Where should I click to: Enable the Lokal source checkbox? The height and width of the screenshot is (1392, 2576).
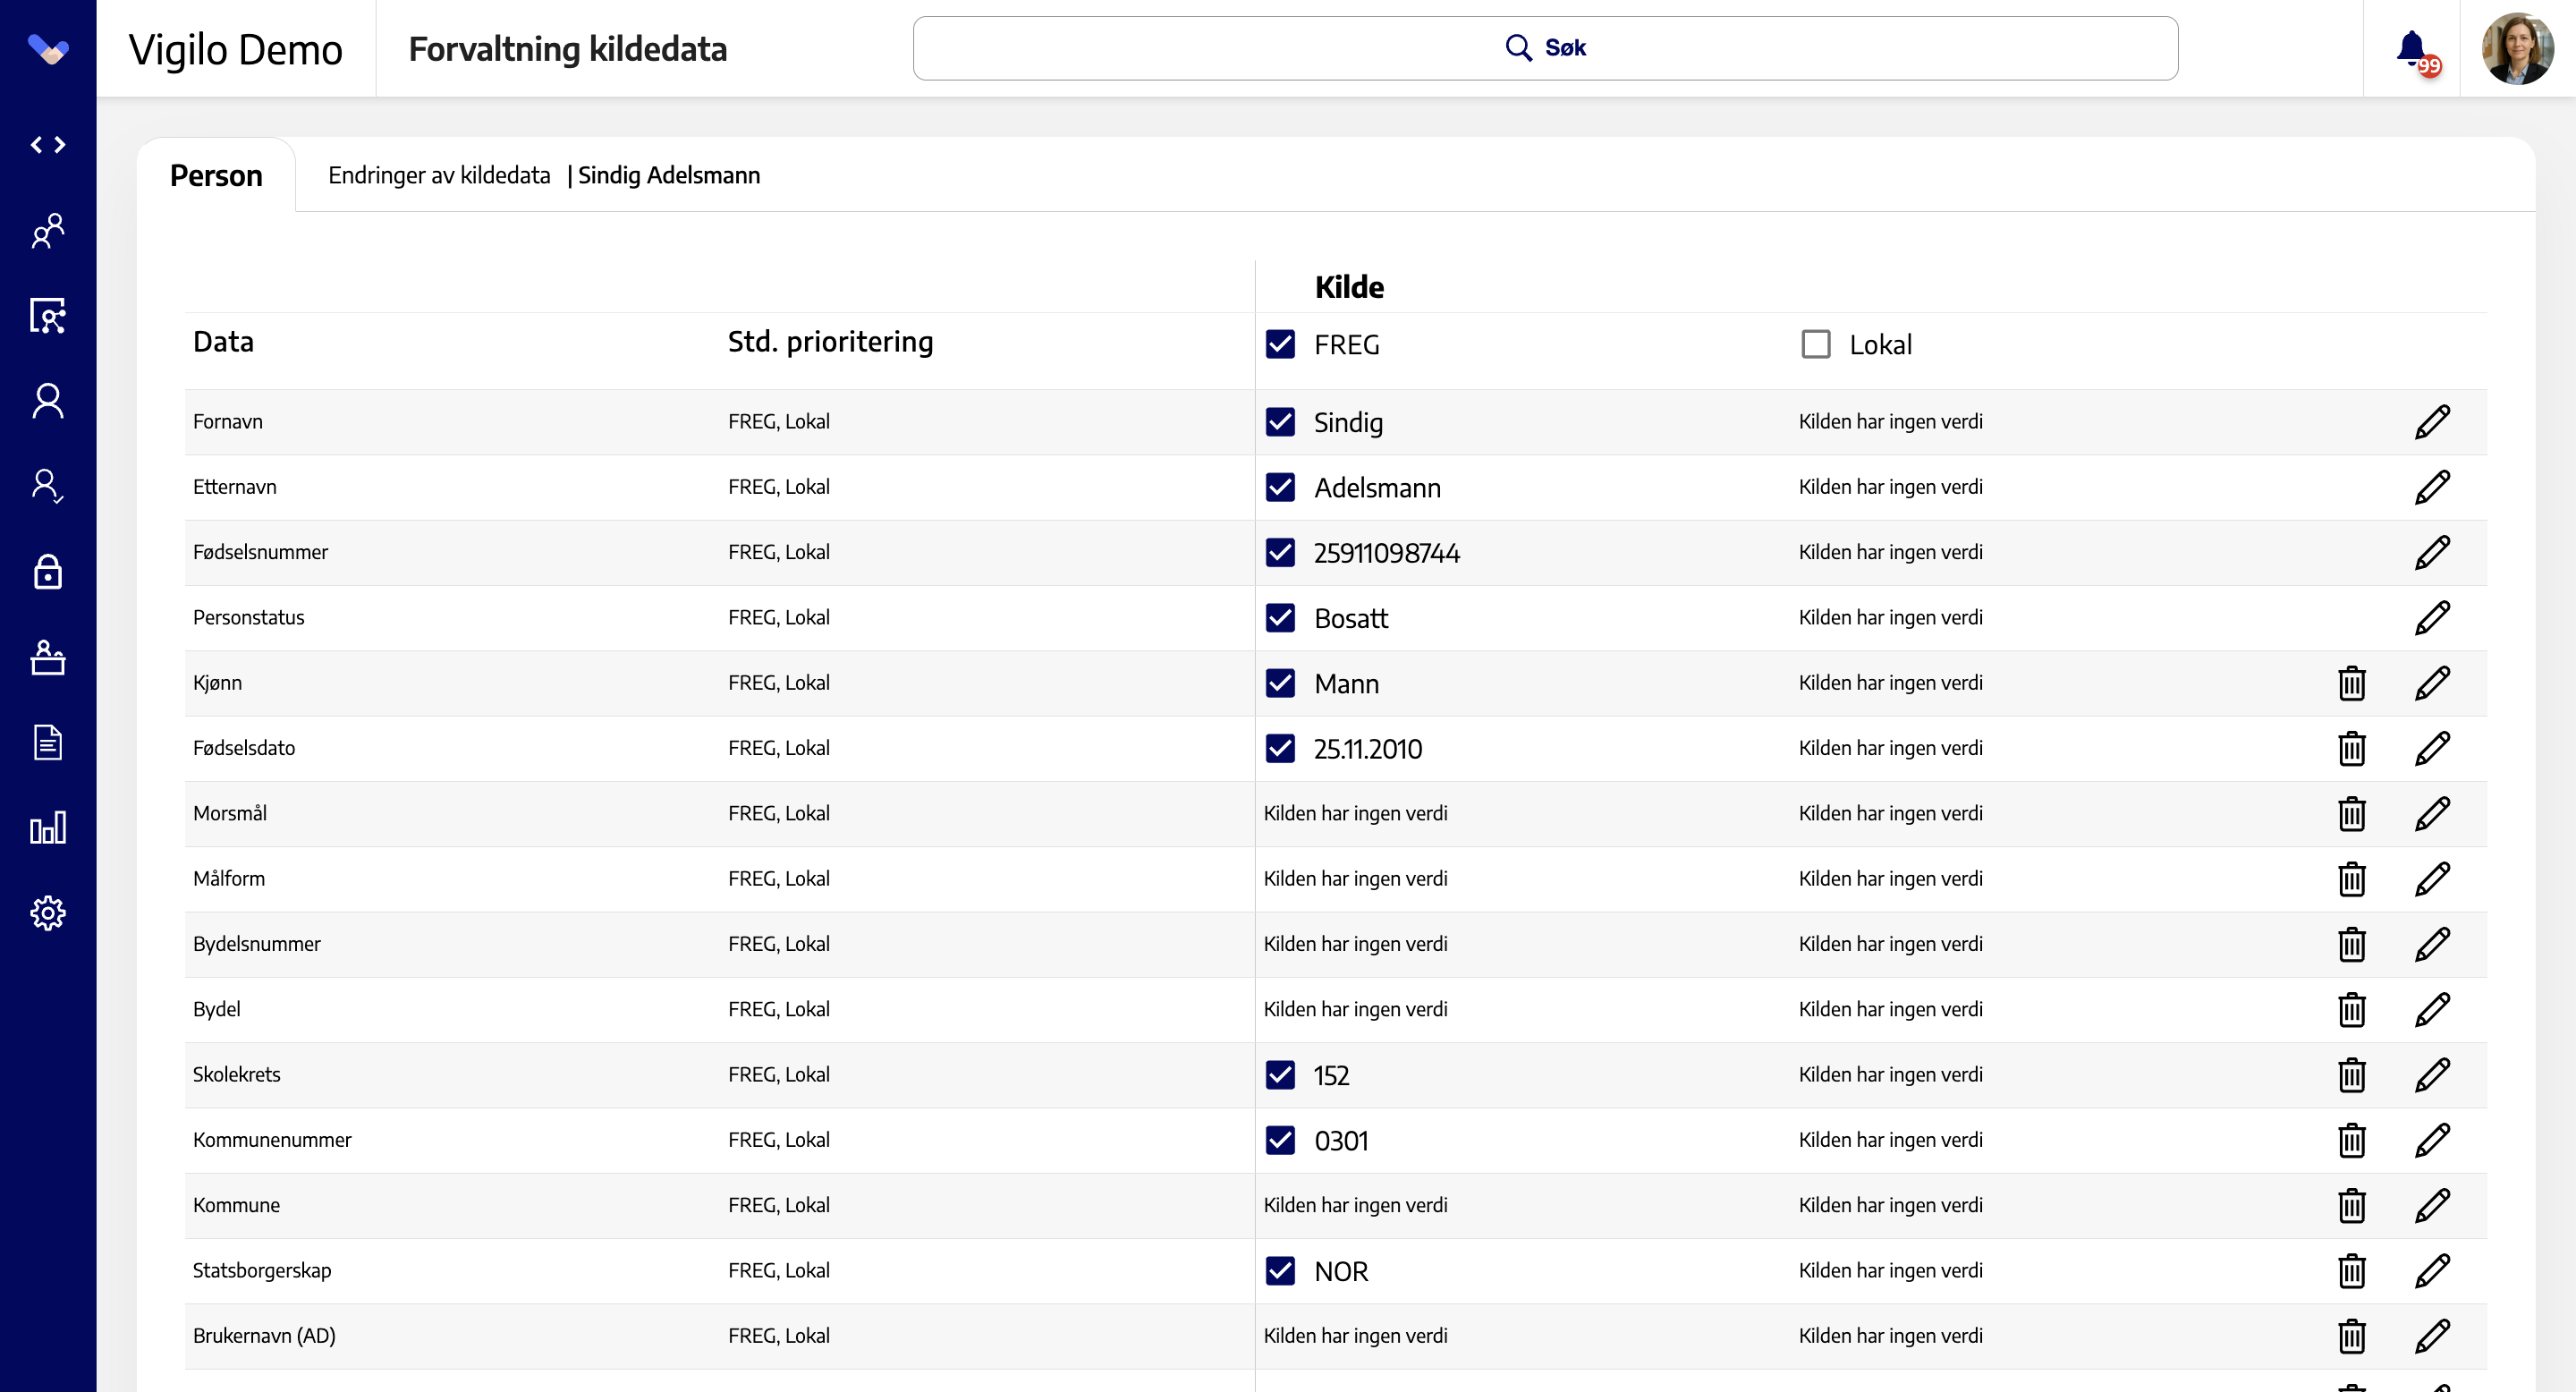pyautogui.click(x=1816, y=344)
